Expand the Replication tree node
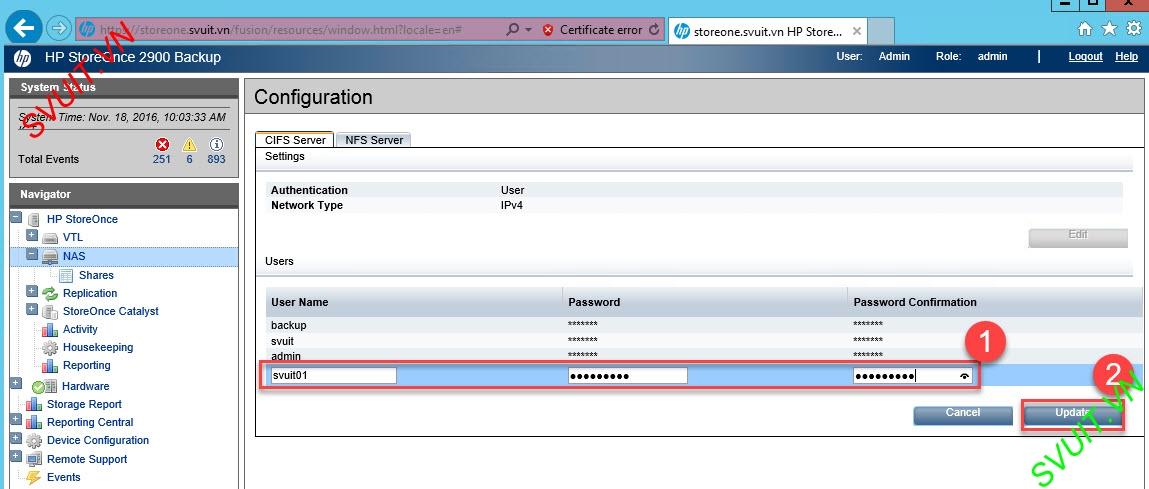The height and width of the screenshot is (489, 1149). (x=32, y=291)
